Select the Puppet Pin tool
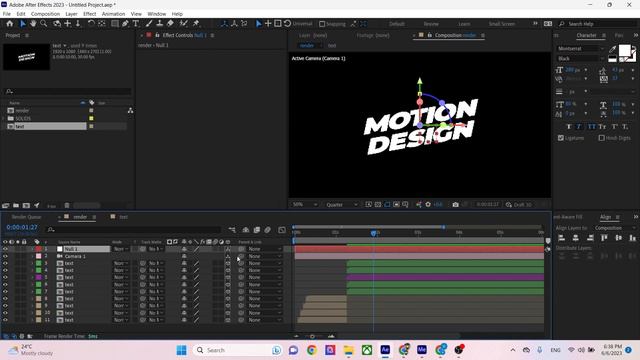The height and width of the screenshot is (360, 640). 196,24
